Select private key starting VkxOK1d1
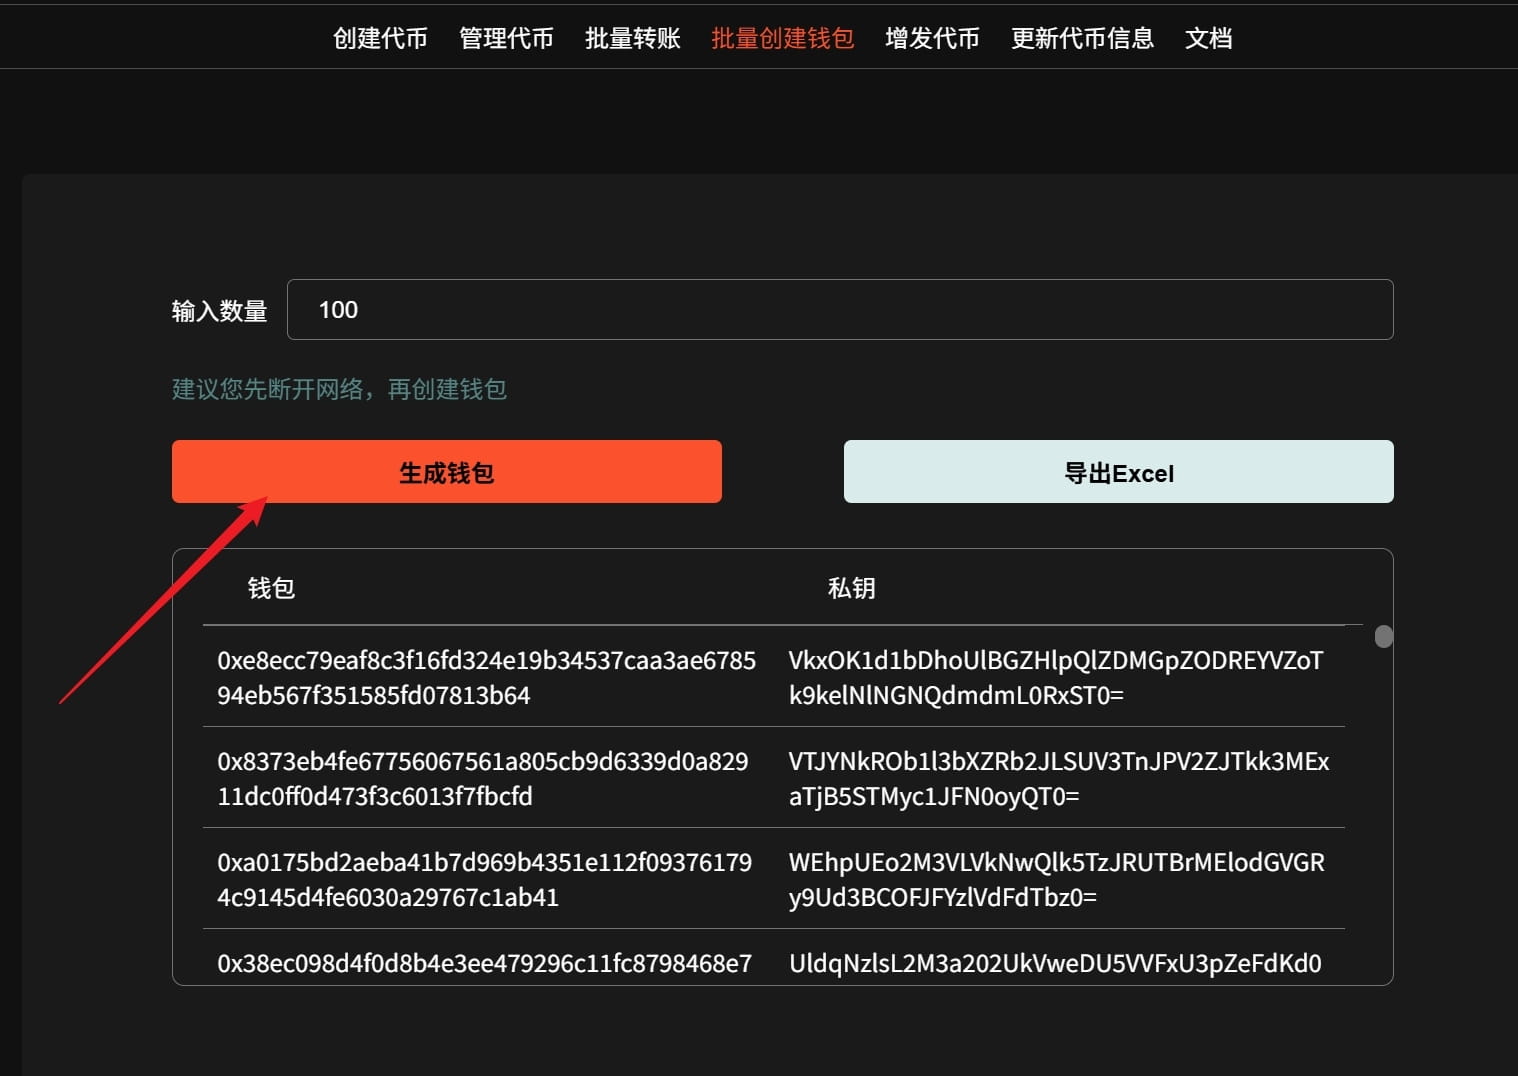Image resolution: width=1518 pixels, height=1076 pixels. (x=1056, y=678)
